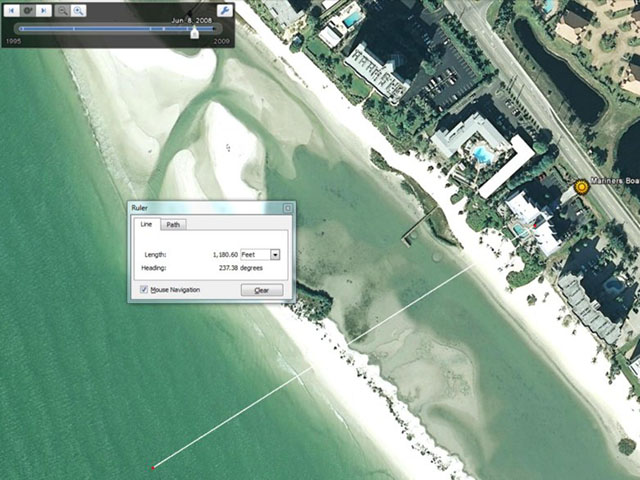Image resolution: width=640 pixels, height=480 pixels.
Task: Open time slider options wrench
Action: coord(224,10)
